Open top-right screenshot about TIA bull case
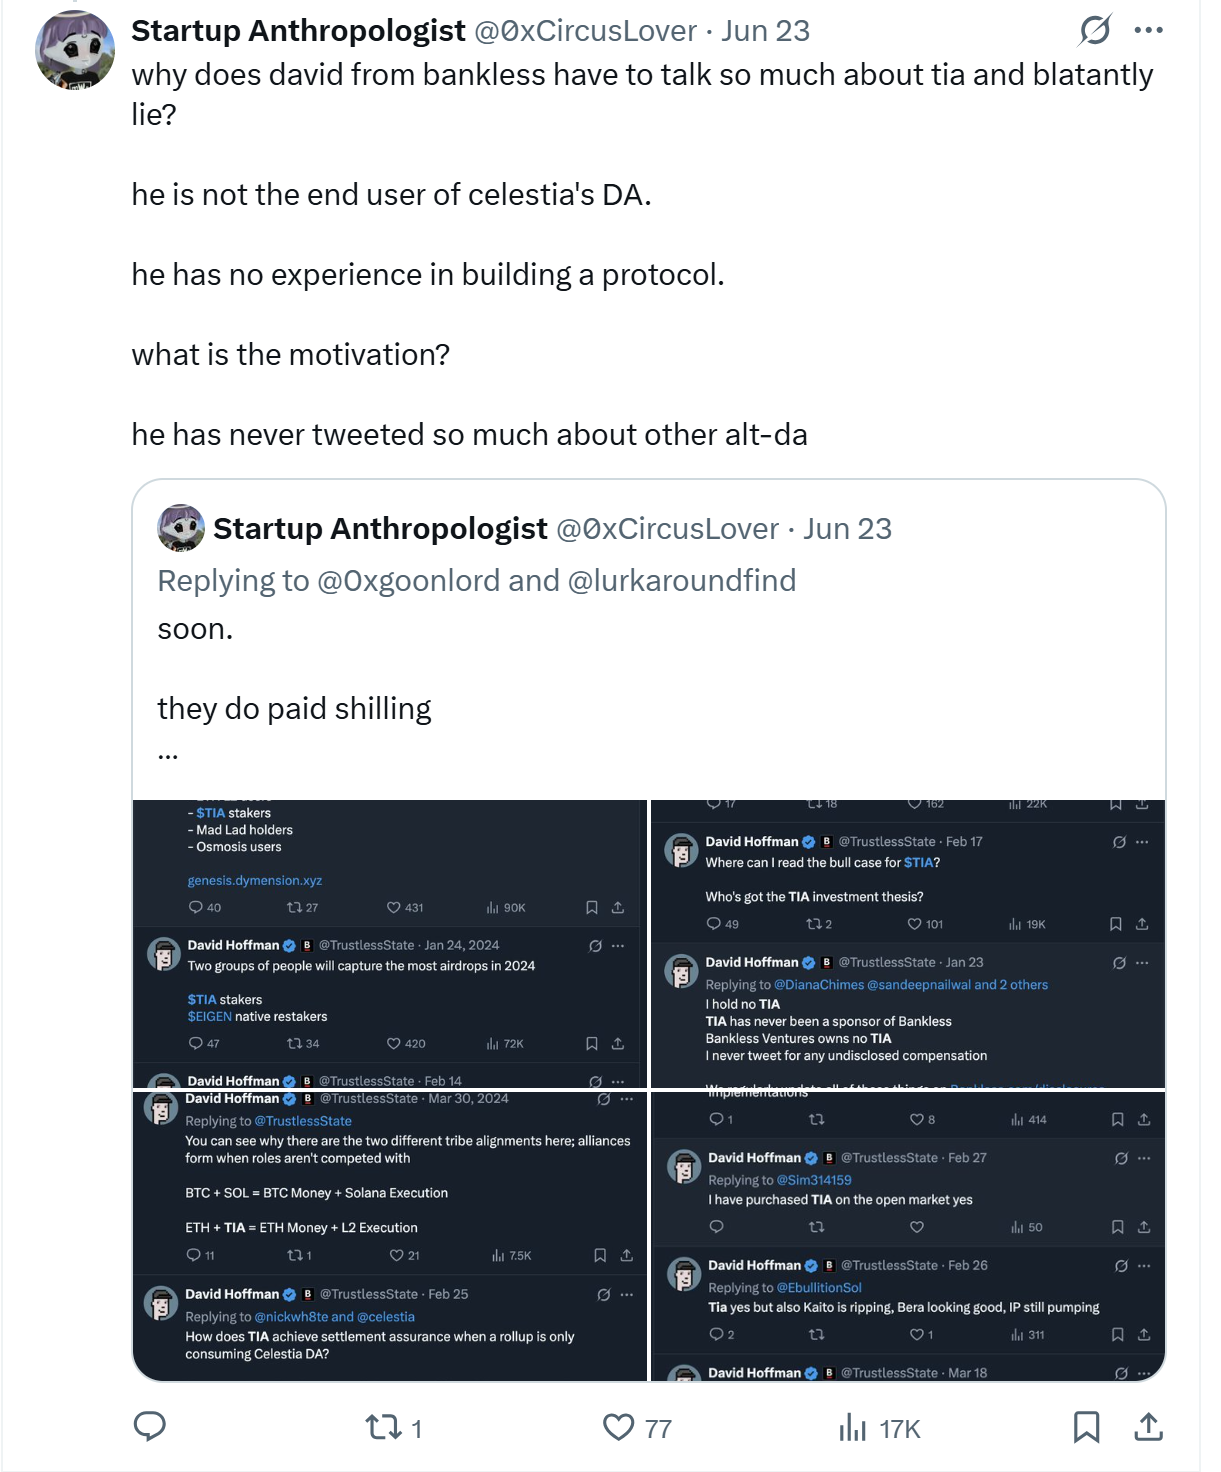This screenshot has height=1472, width=1221. (x=908, y=943)
